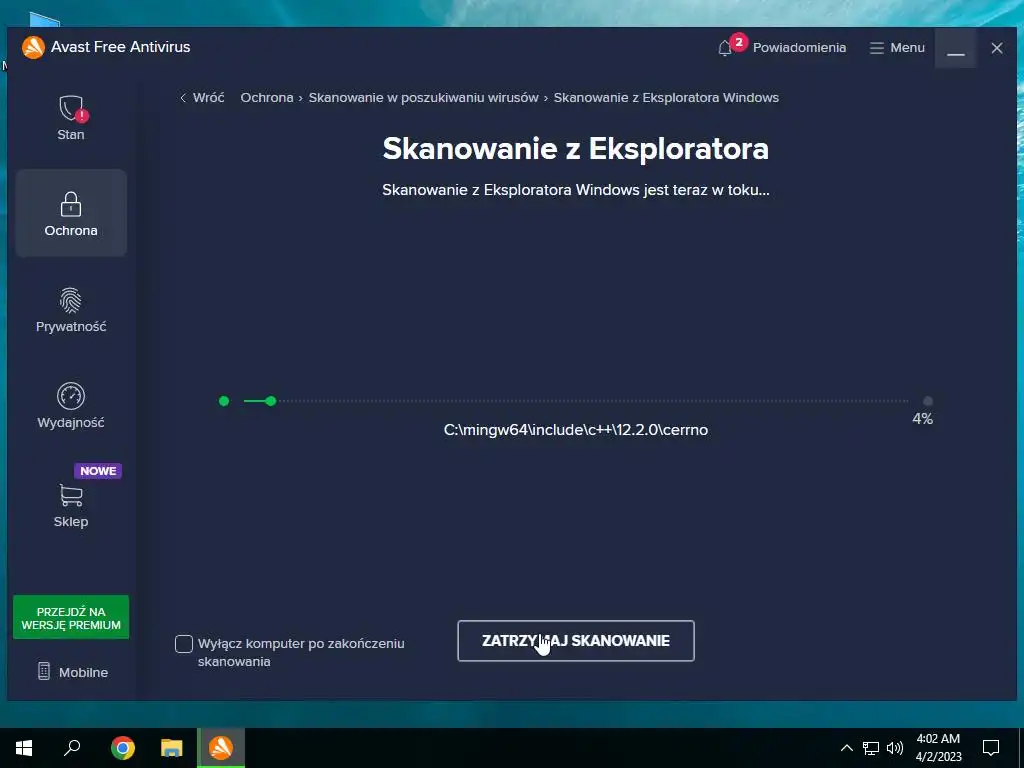Screen dimensions: 1024x768
Task: Click the scan in progress status text
Action: tap(575, 190)
